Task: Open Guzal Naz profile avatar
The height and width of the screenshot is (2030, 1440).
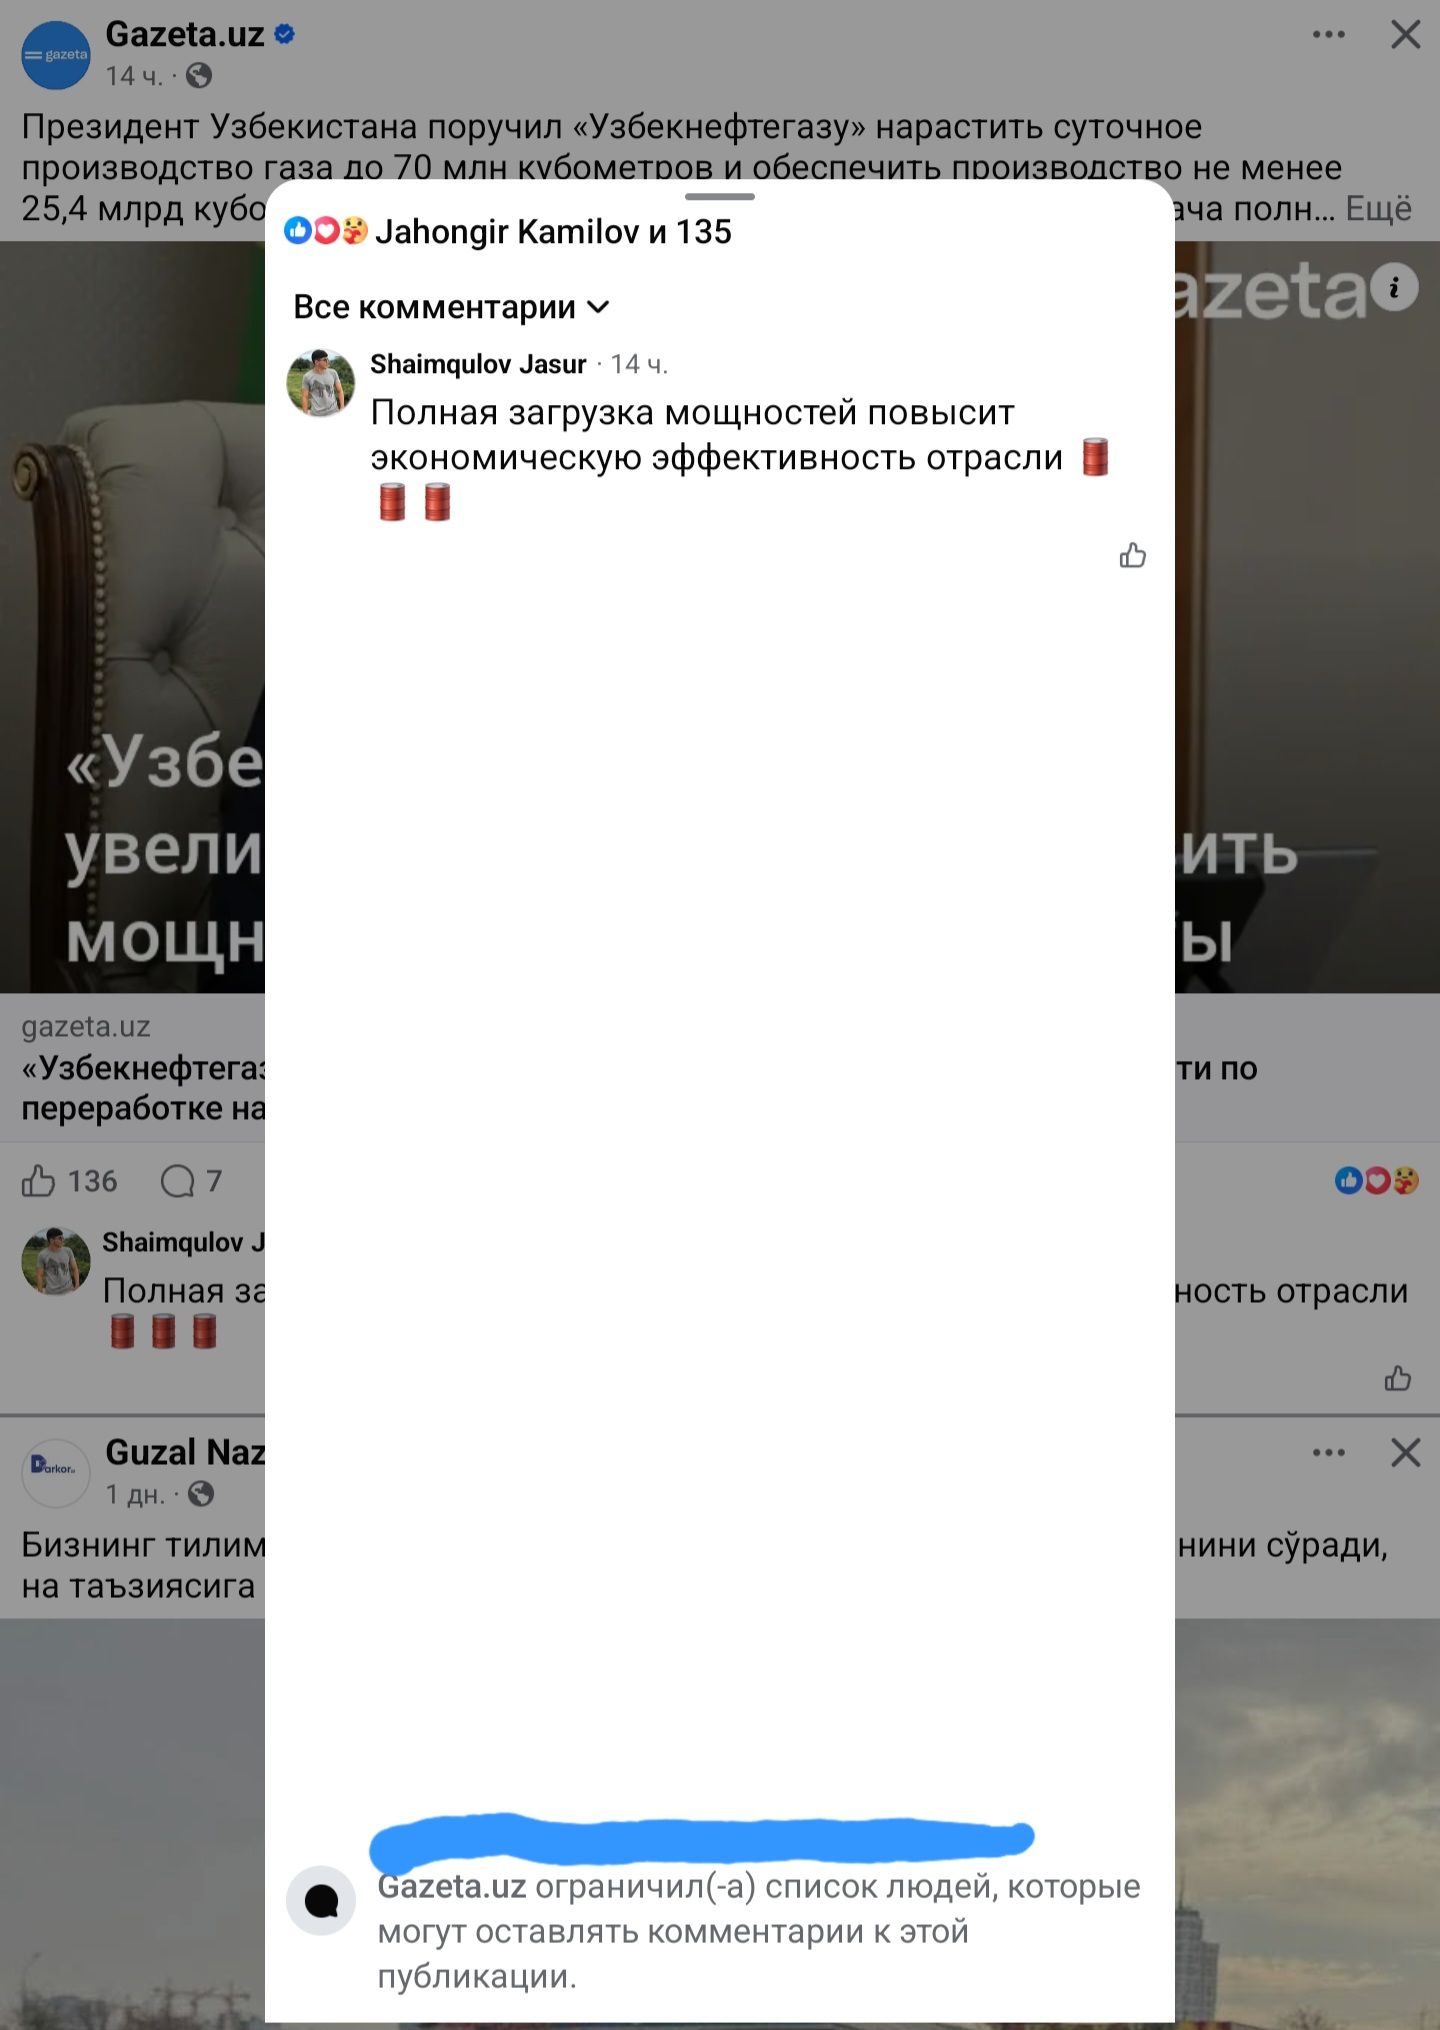Action: pos(56,1473)
